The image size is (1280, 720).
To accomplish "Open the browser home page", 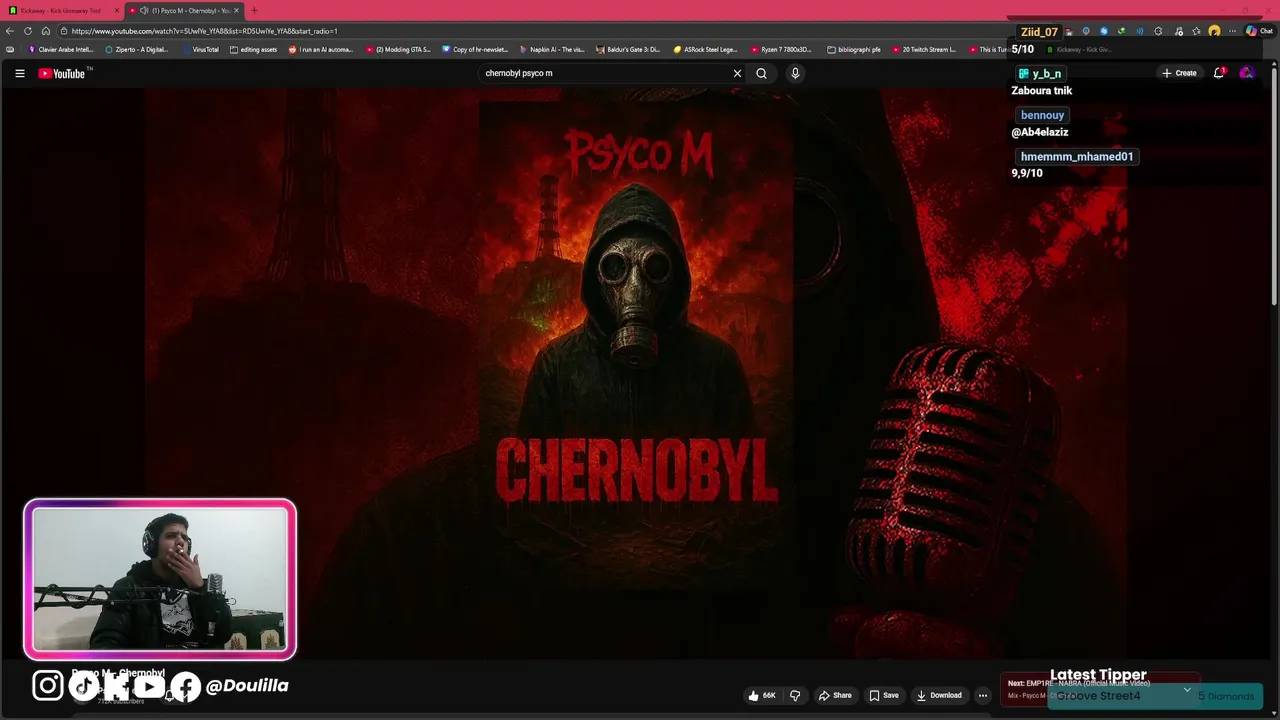I will pos(45,31).
